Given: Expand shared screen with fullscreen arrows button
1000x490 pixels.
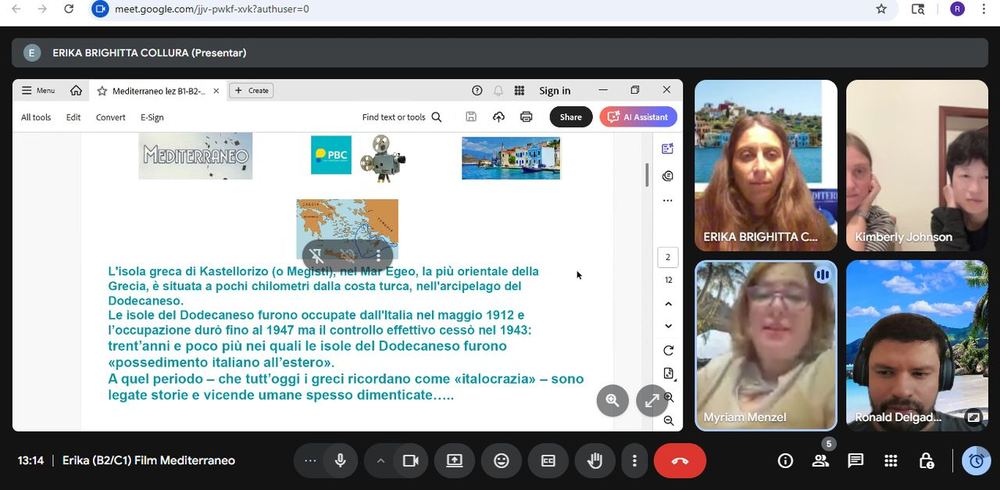Looking at the screenshot, I should click(652, 401).
